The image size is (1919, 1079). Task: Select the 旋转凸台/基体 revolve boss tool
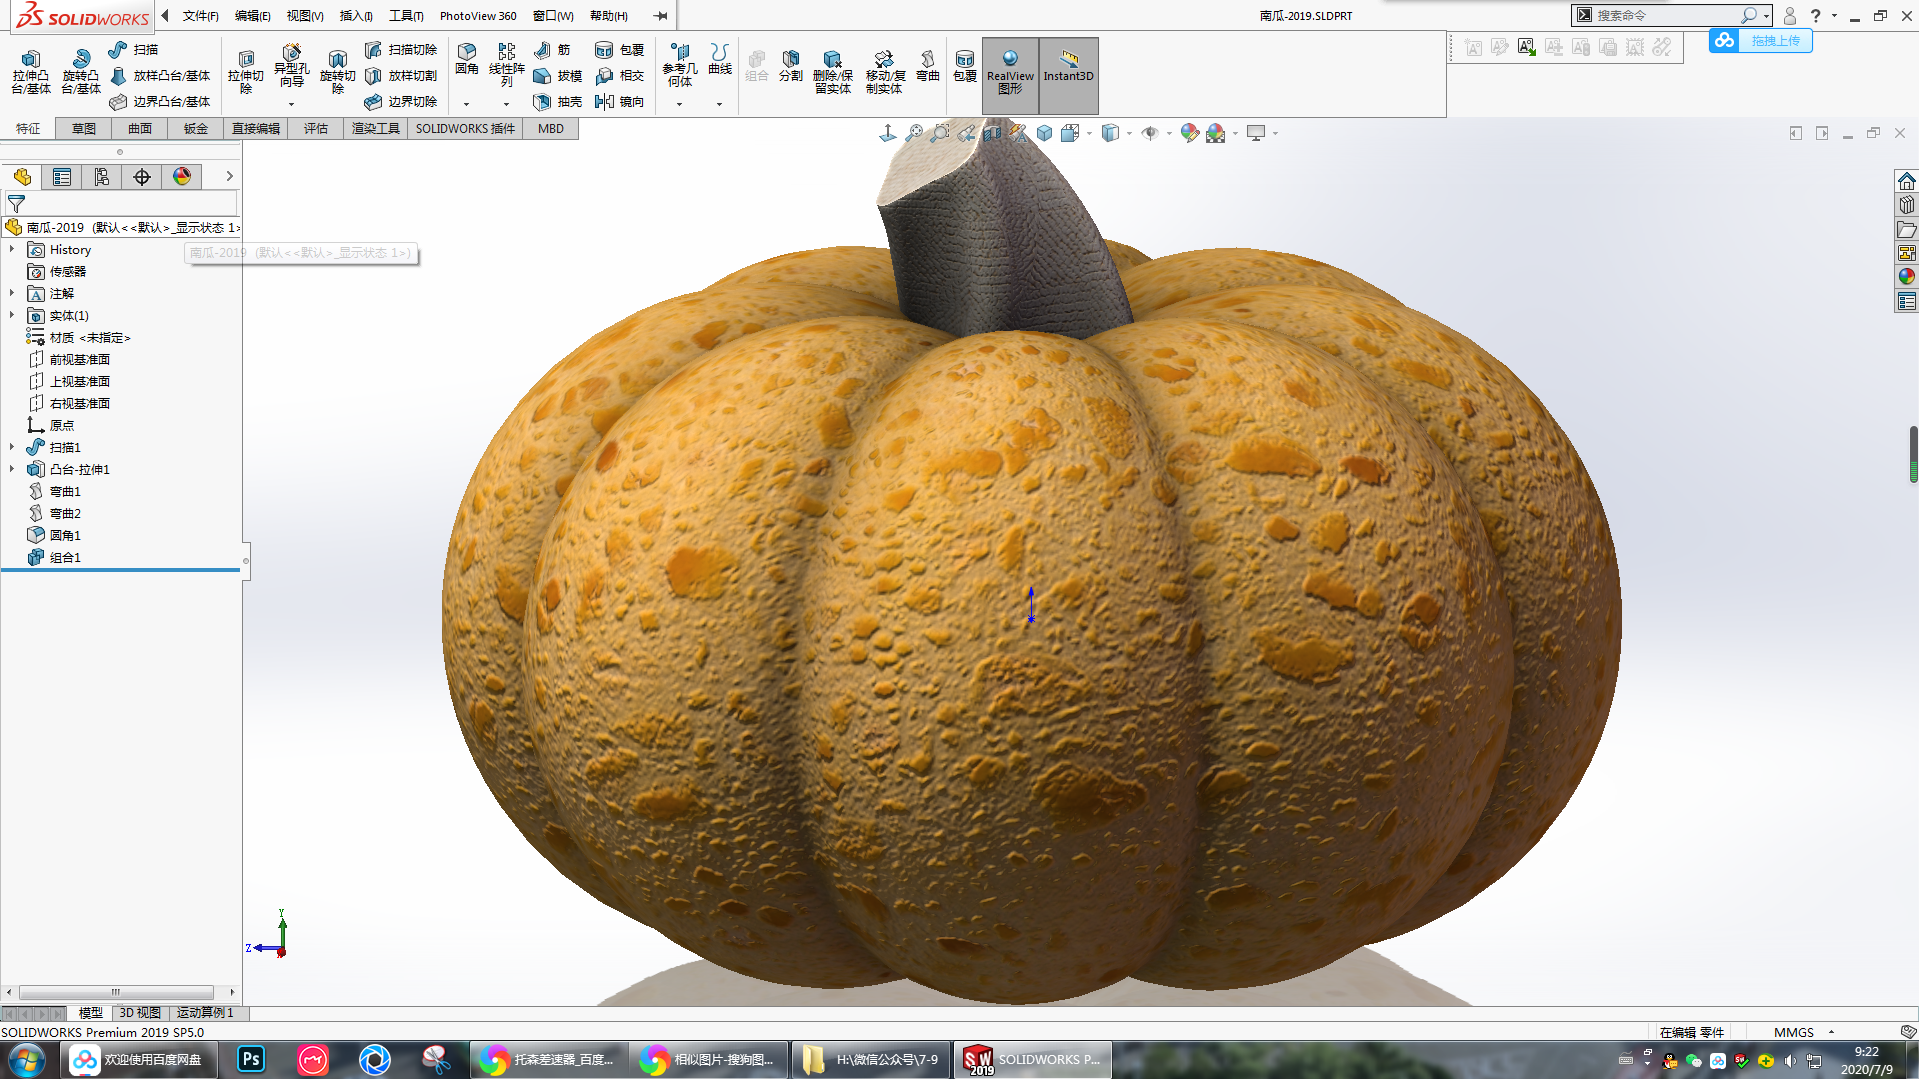tap(80, 71)
